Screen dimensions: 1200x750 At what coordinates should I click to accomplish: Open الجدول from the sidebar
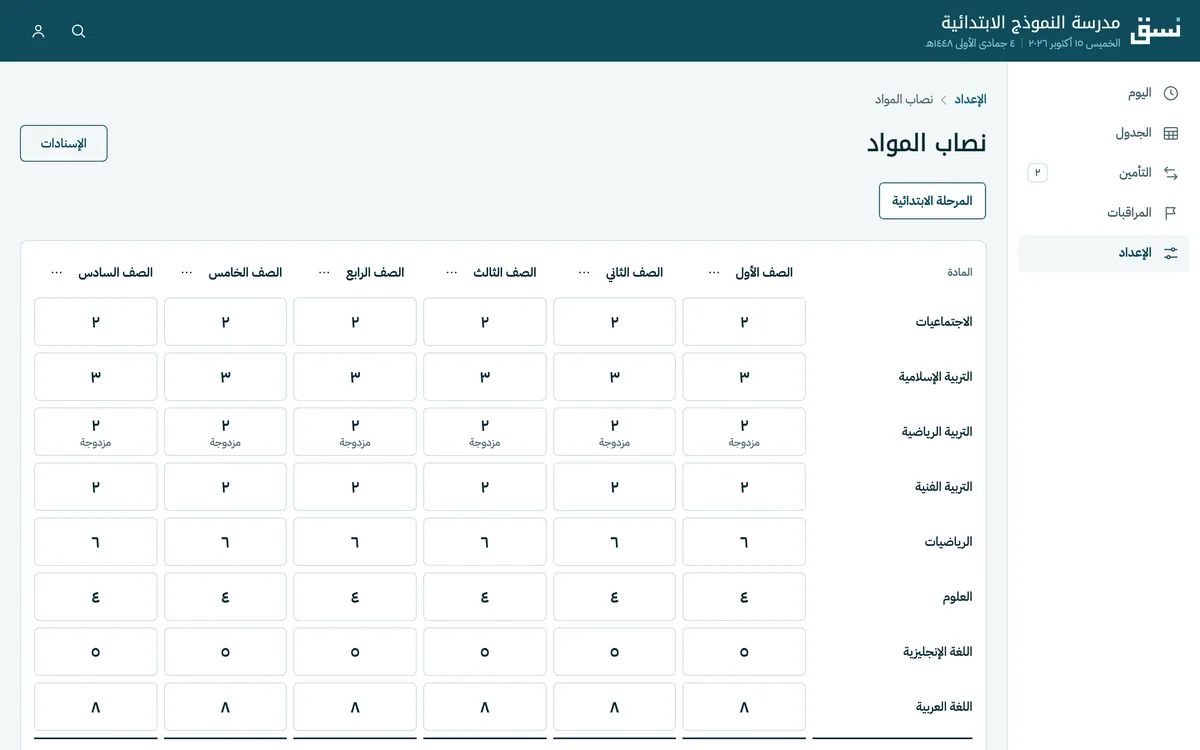point(1104,133)
